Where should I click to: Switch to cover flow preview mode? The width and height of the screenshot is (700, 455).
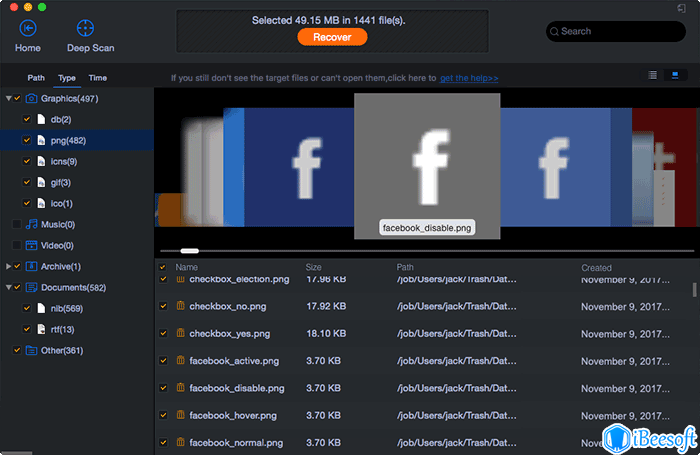pos(675,75)
